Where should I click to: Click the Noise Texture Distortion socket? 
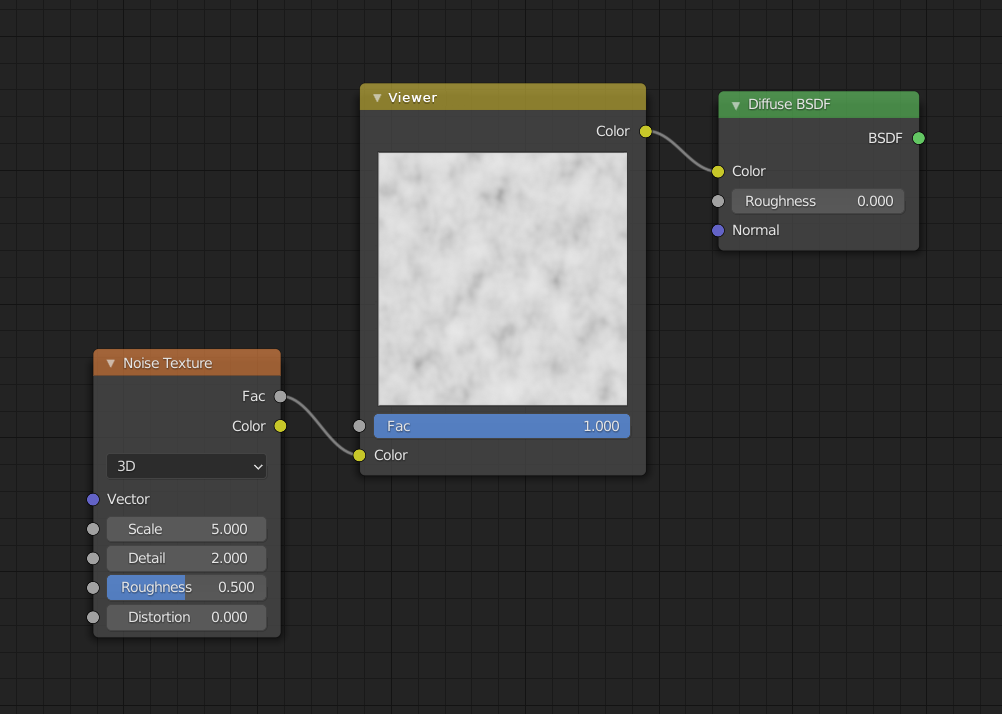pos(93,617)
